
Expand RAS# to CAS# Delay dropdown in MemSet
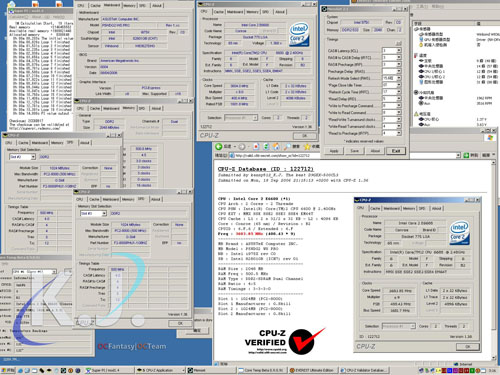click(399, 58)
